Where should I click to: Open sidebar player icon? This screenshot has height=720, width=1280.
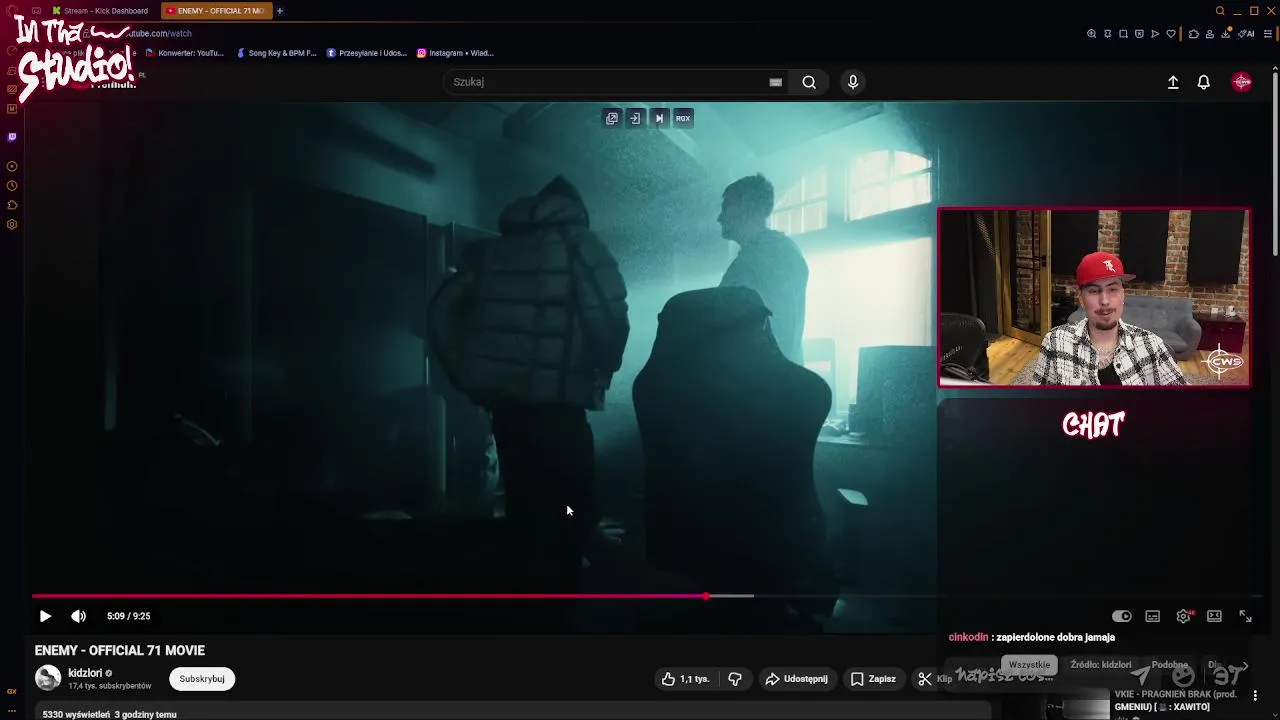point(12,166)
